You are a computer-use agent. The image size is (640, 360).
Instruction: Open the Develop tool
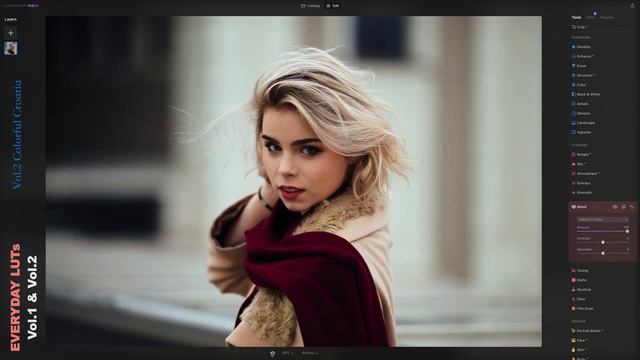581,47
